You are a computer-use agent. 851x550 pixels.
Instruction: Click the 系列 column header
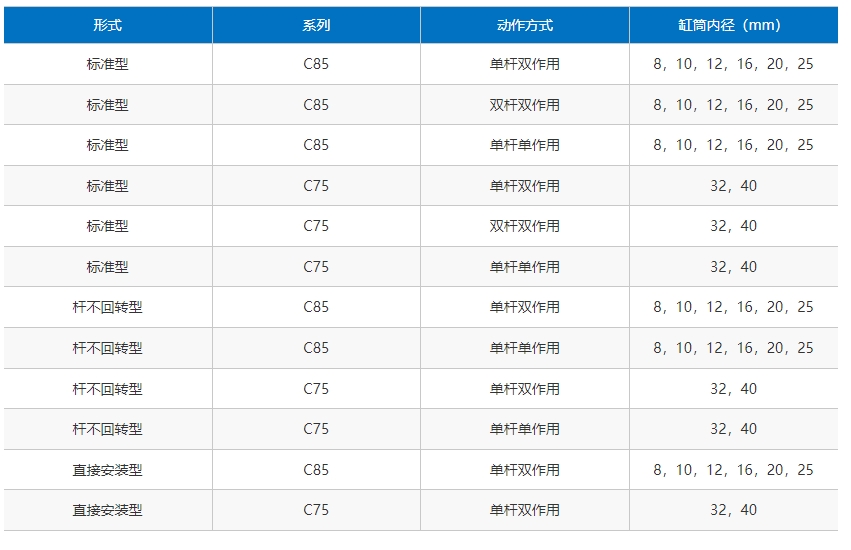tap(316, 26)
